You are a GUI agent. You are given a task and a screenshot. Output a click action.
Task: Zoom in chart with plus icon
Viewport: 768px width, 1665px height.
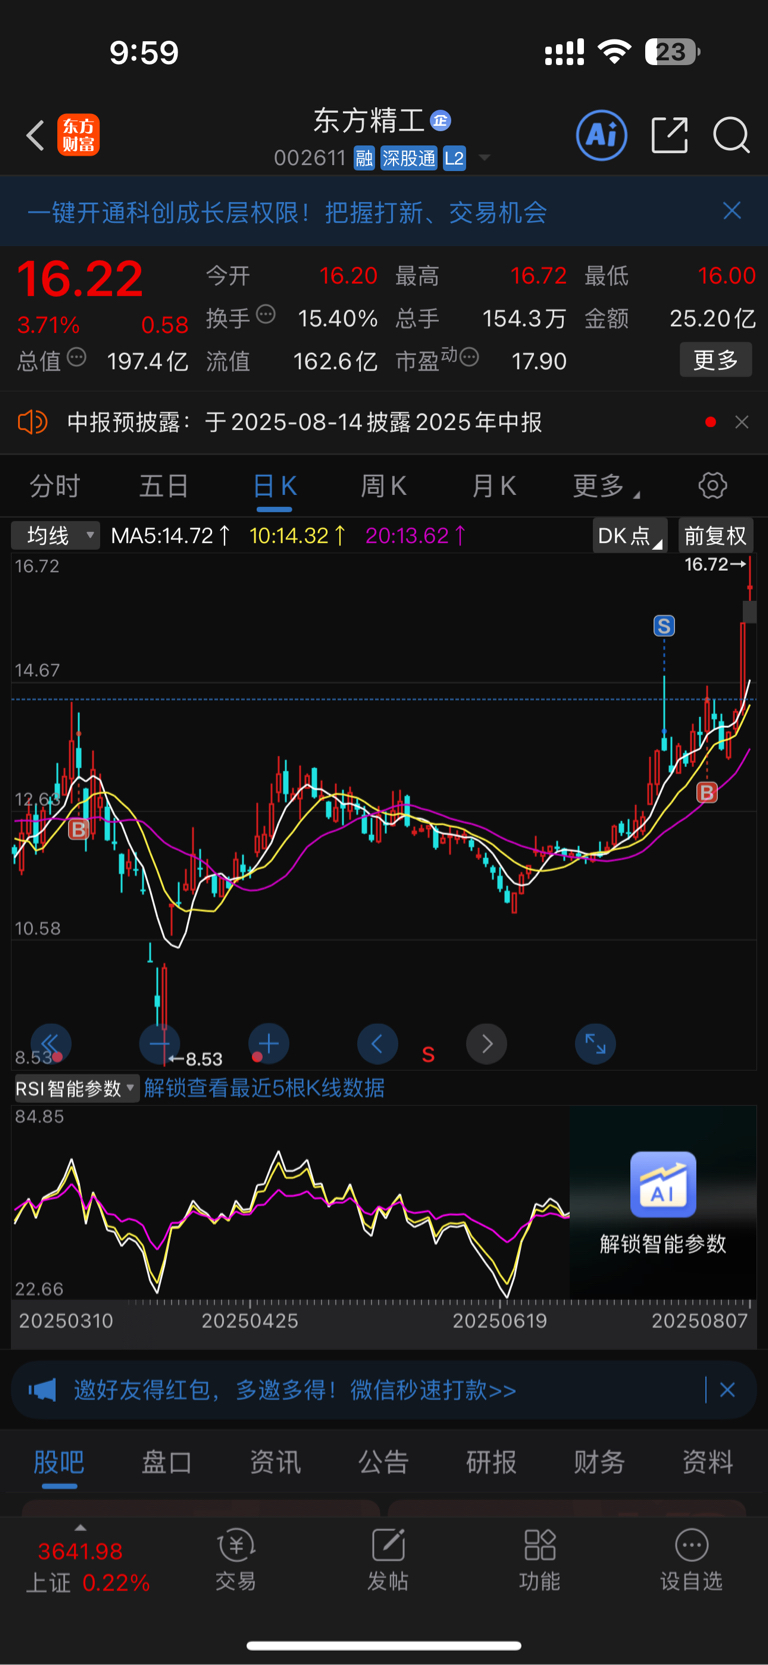point(268,1044)
